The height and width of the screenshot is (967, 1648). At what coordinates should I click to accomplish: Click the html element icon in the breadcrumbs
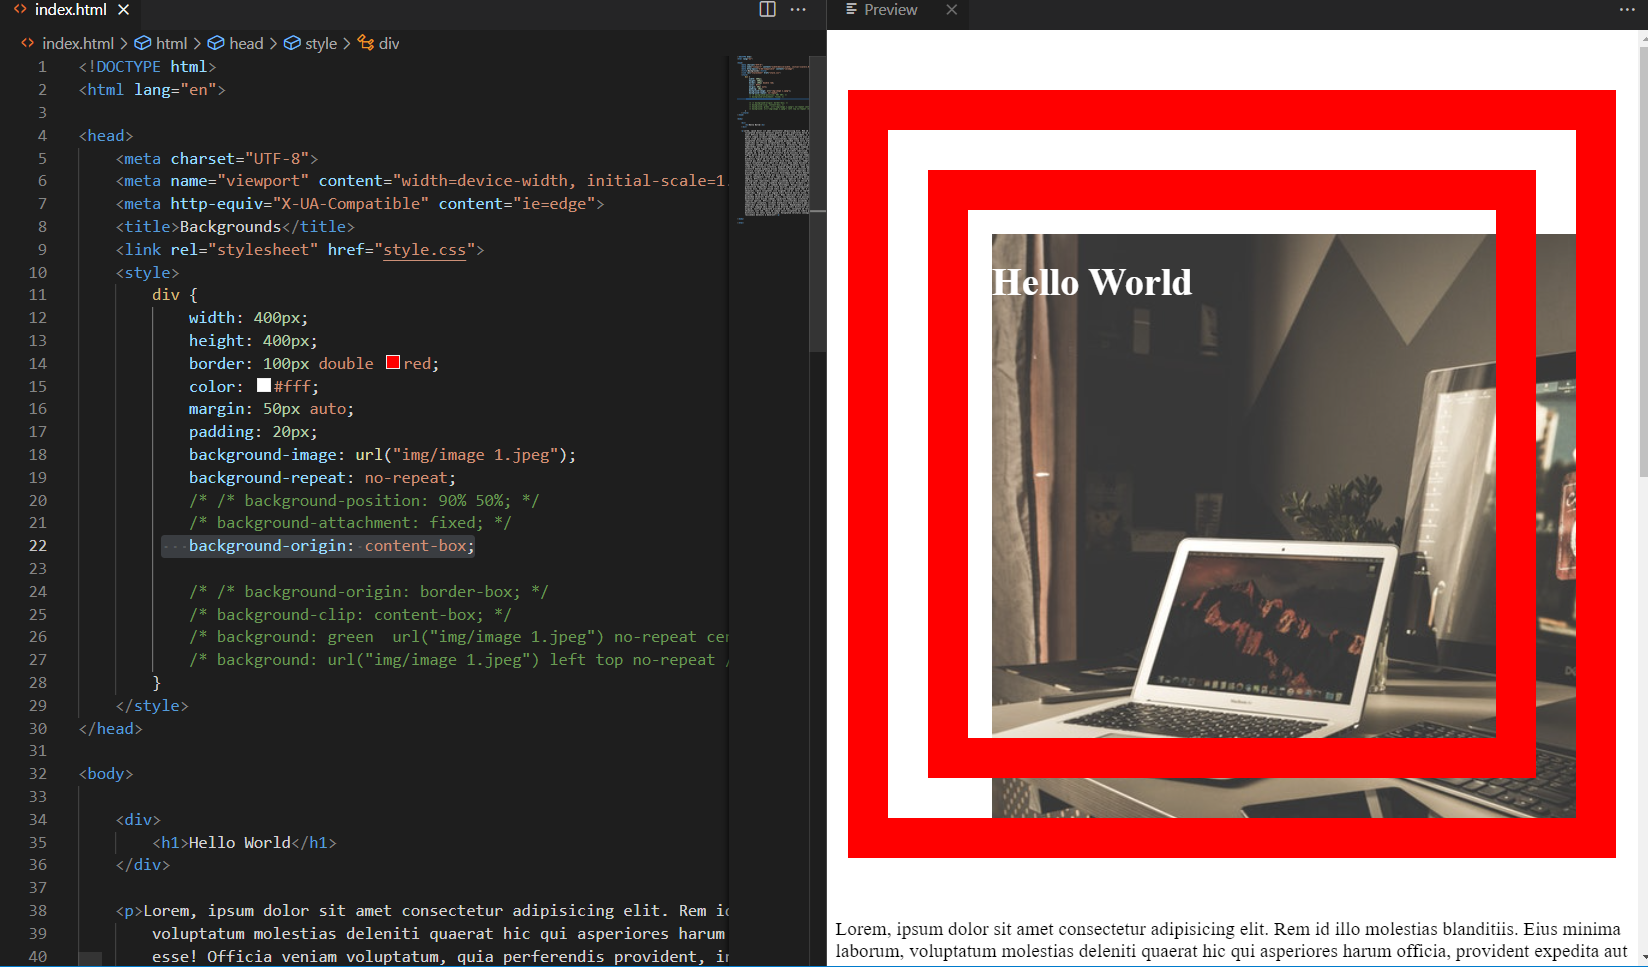(144, 43)
